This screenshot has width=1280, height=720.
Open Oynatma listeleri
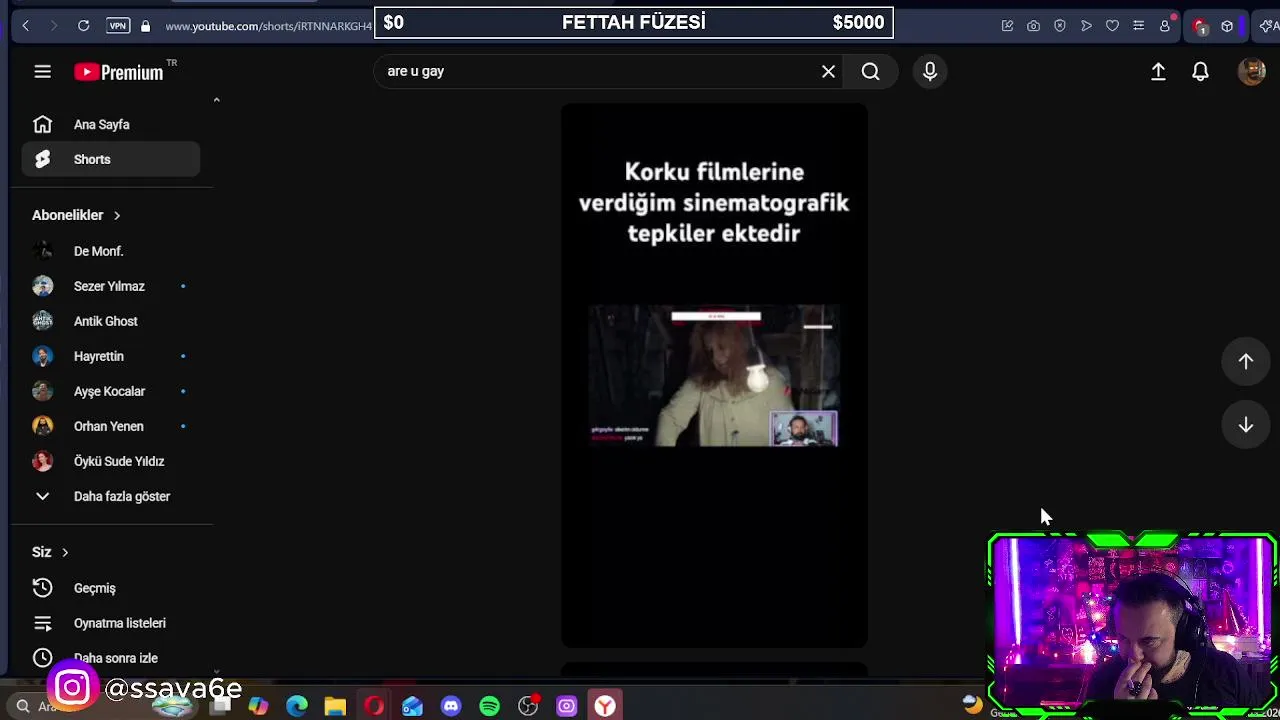point(110,623)
